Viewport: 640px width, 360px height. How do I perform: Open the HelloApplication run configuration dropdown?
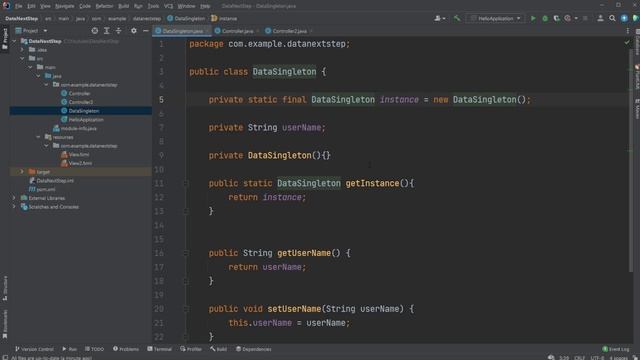point(495,18)
